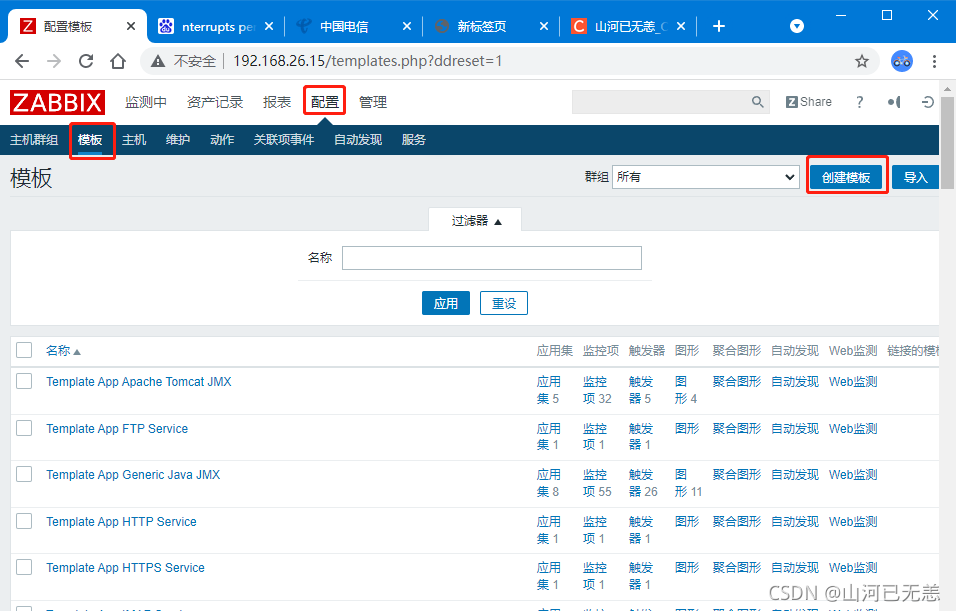Go to the 自动发现 submenu
Screen dimensions: 956x611
358,140
